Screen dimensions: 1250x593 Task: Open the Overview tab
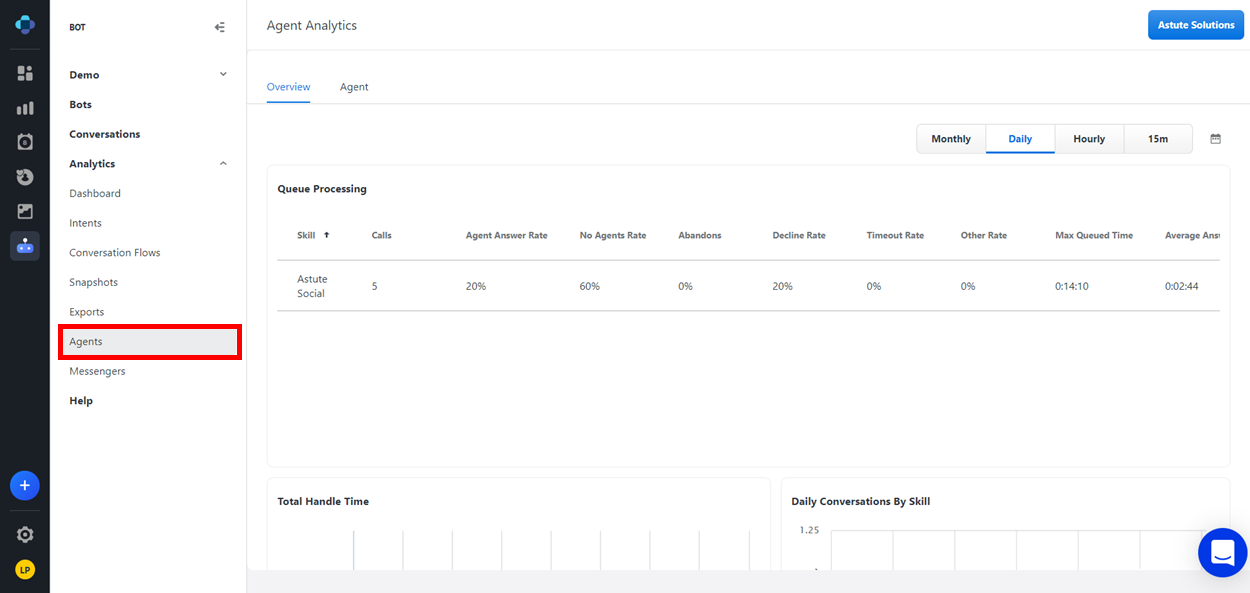click(x=288, y=87)
